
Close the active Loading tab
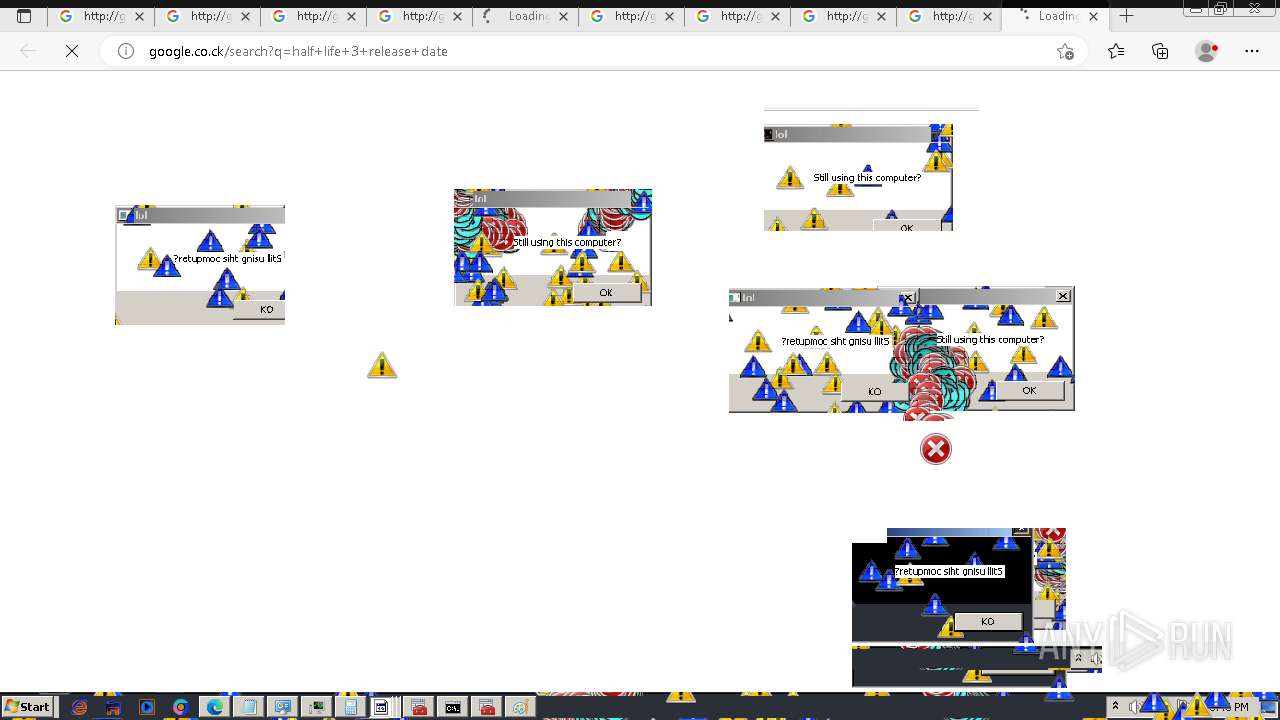[1093, 16]
